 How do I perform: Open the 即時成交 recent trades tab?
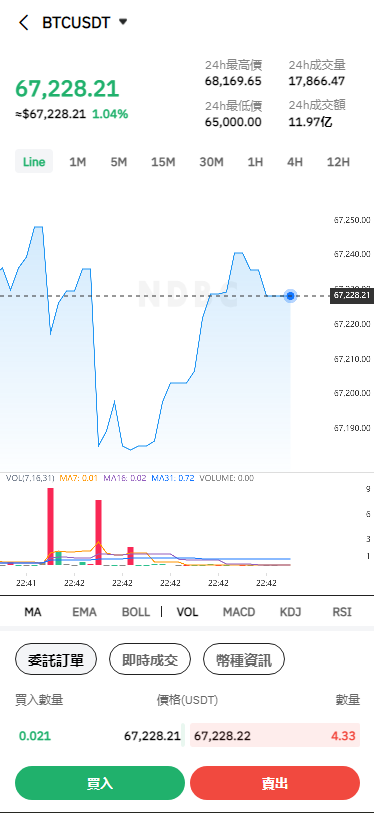point(150,660)
